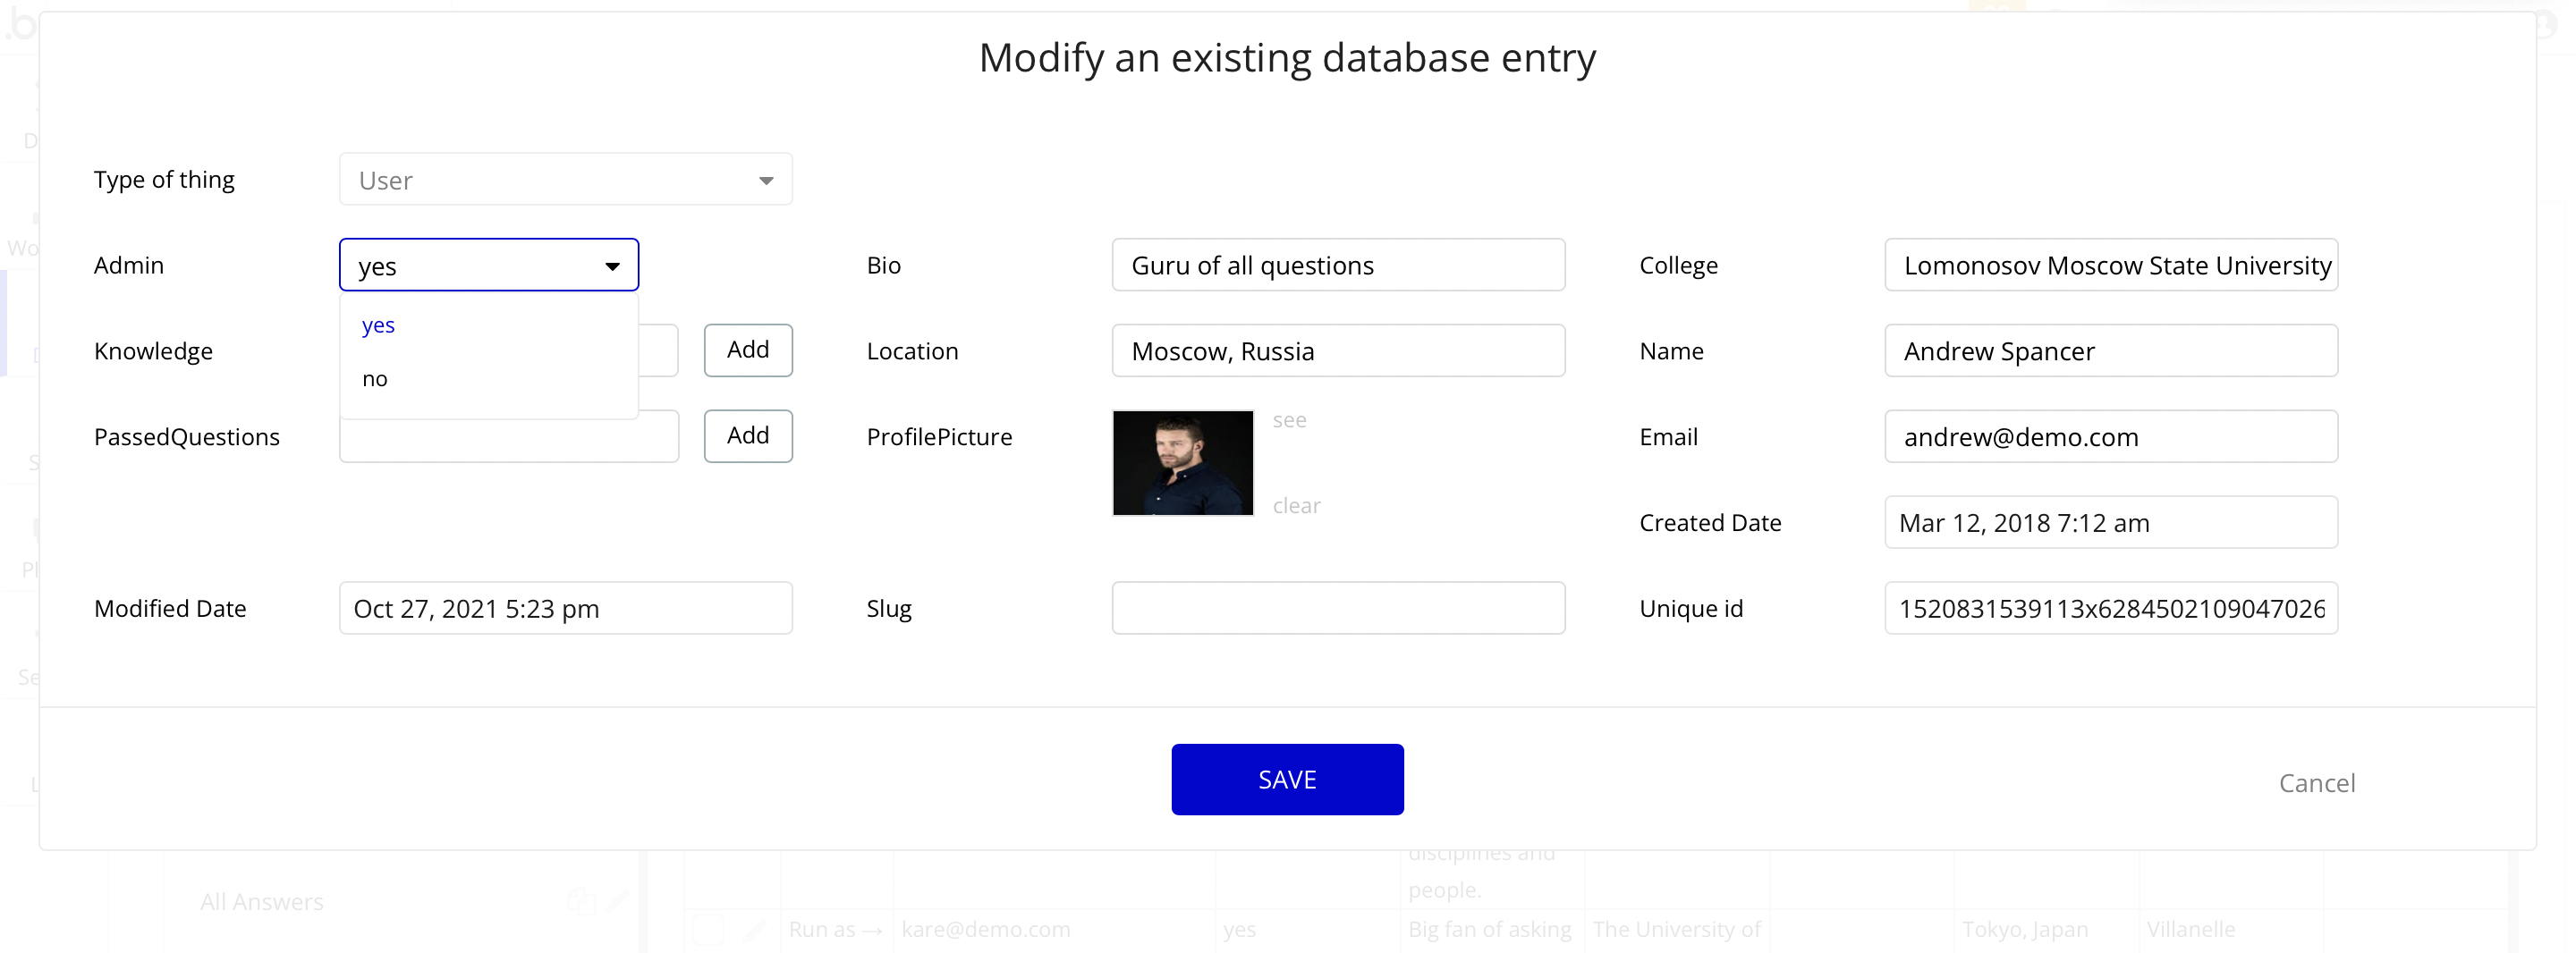Screen dimensions: 2576x953
Task: Click the 'see' link beside profile picture
Action: click(x=1289, y=421)
